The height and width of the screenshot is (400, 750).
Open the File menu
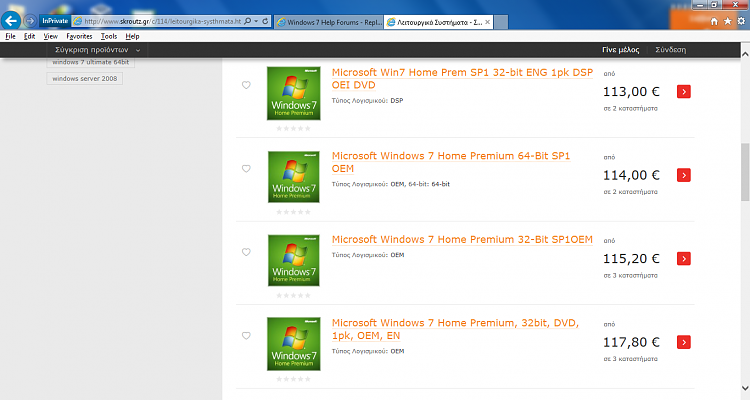coord(11,36)
